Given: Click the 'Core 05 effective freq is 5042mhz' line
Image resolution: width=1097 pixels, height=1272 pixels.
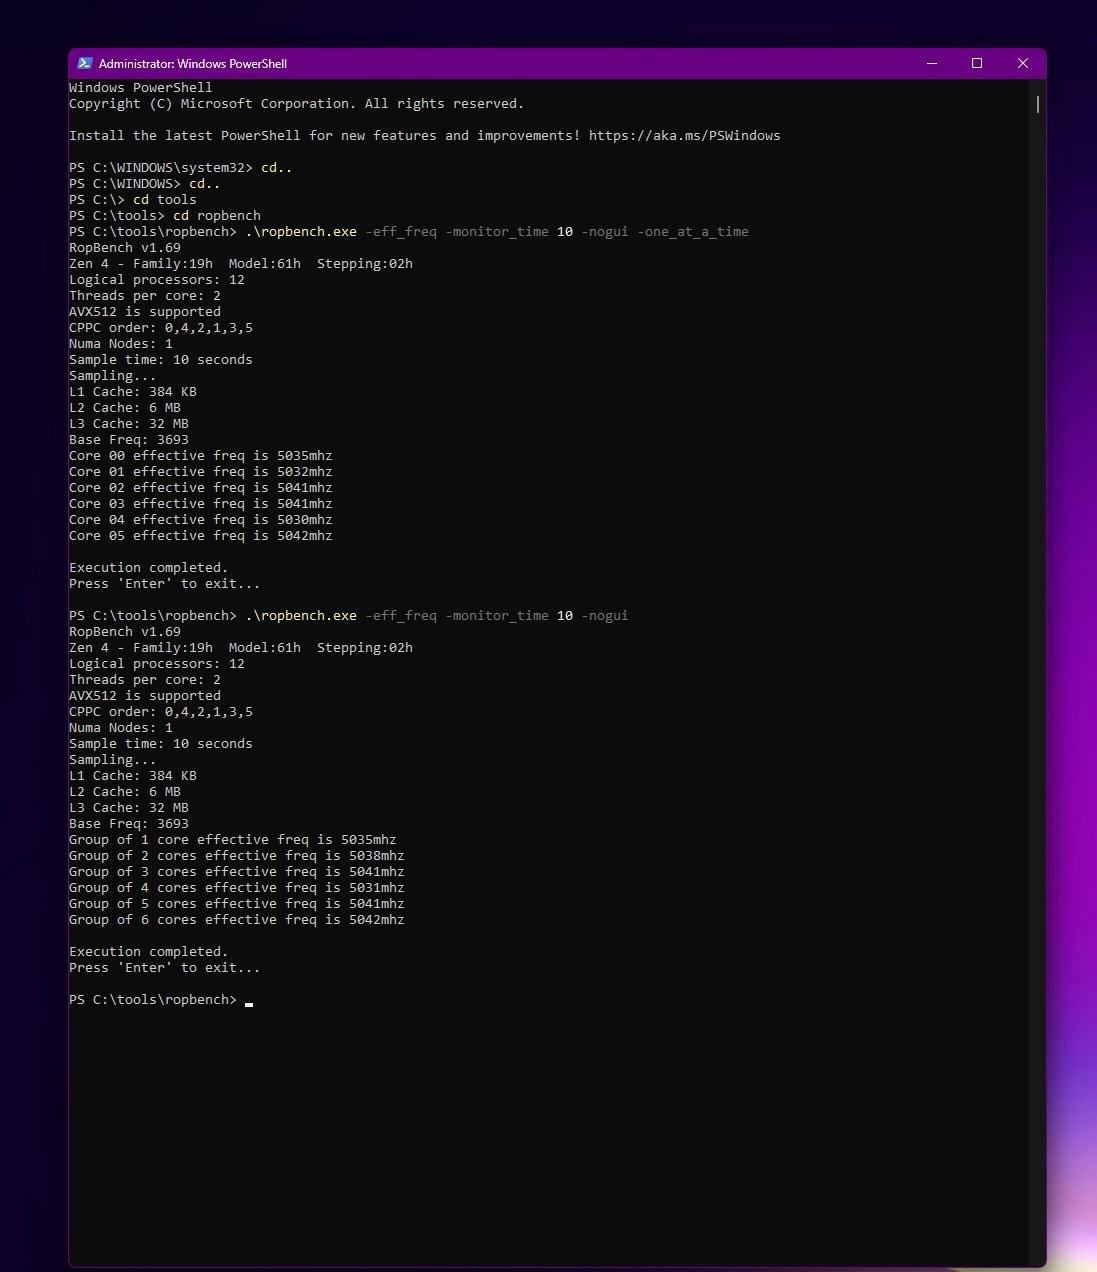Looking at the screenshot, I should click(201, 536).
